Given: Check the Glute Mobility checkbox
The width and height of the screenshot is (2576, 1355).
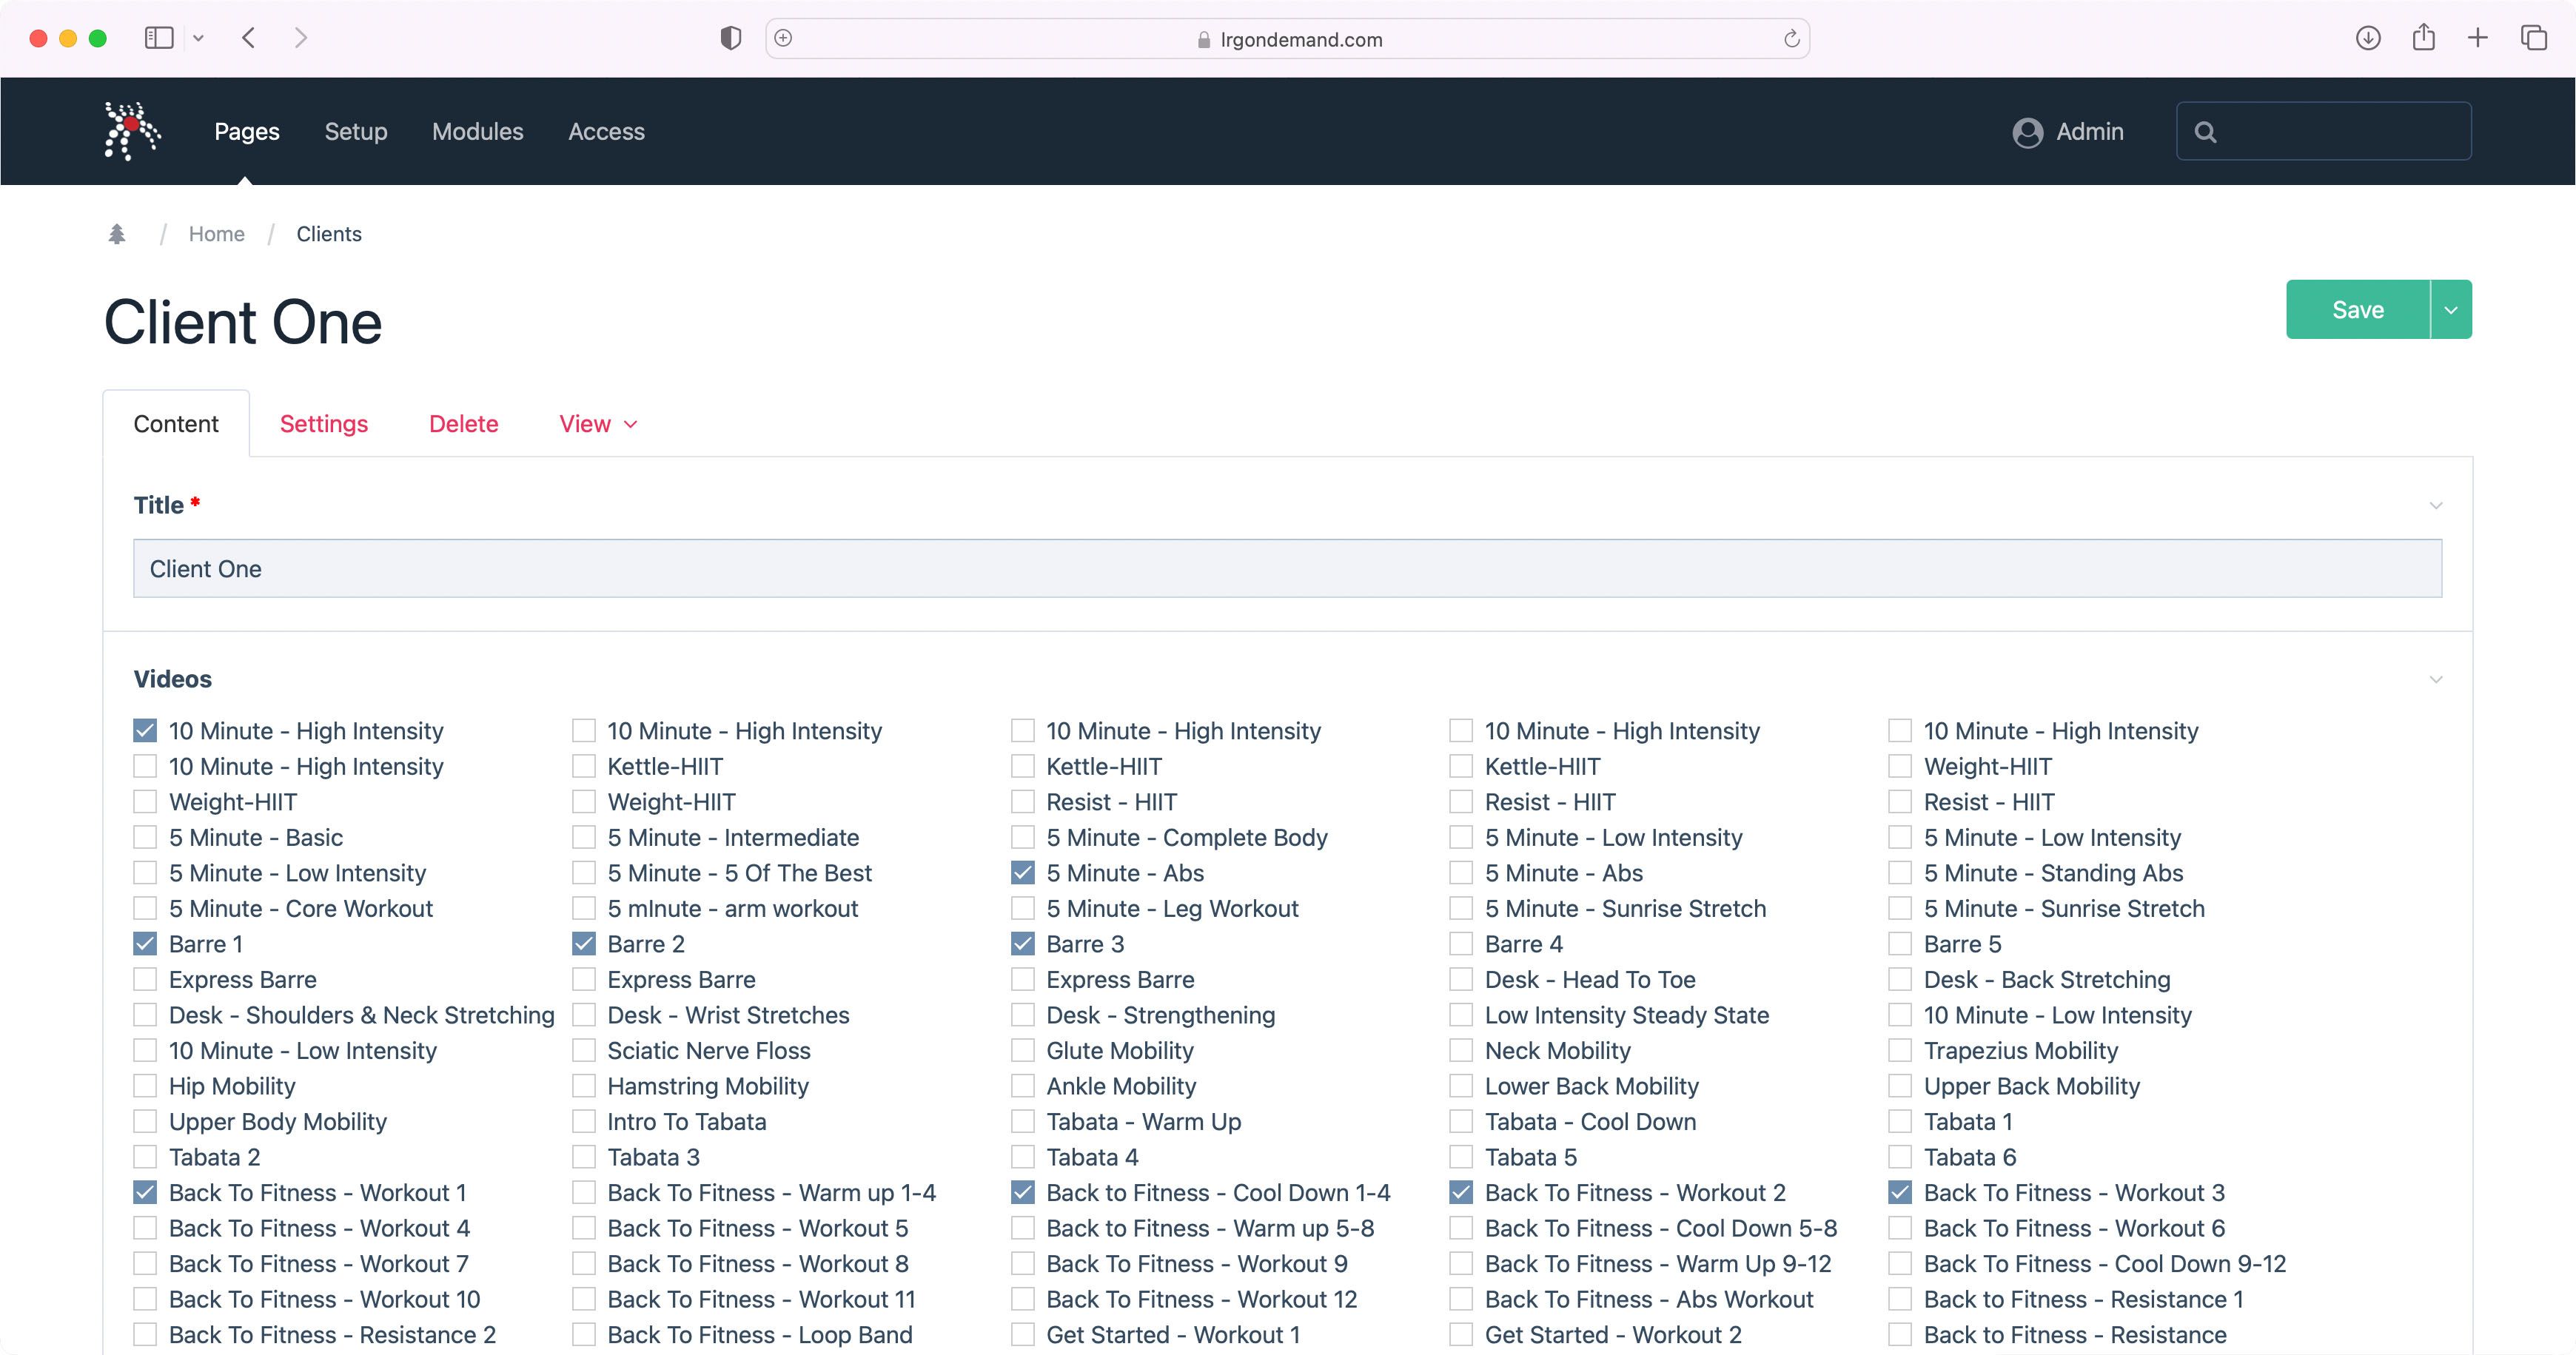Looking at the screenshot, I should coord(1022,1051).
